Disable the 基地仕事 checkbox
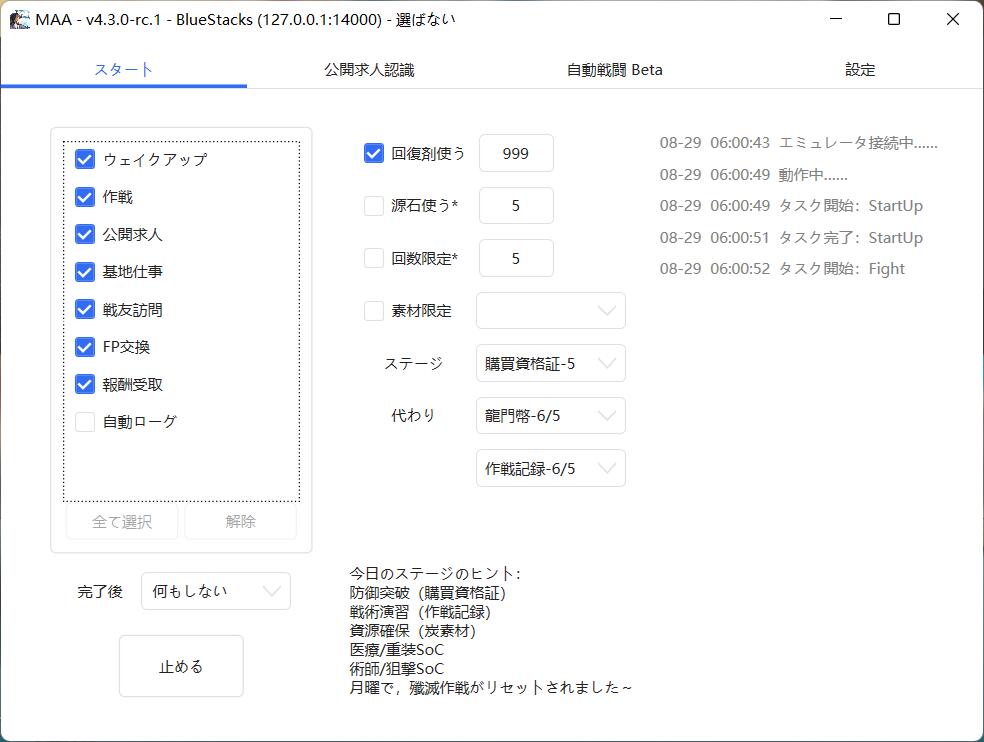The height and width of the screenshot is (742, 984). [x=85, y=272]
